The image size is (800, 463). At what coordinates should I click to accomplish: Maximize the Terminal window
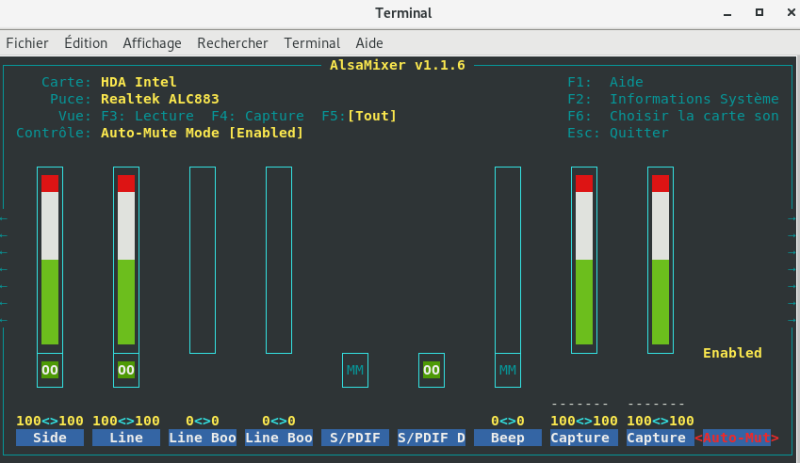(759, 12)
